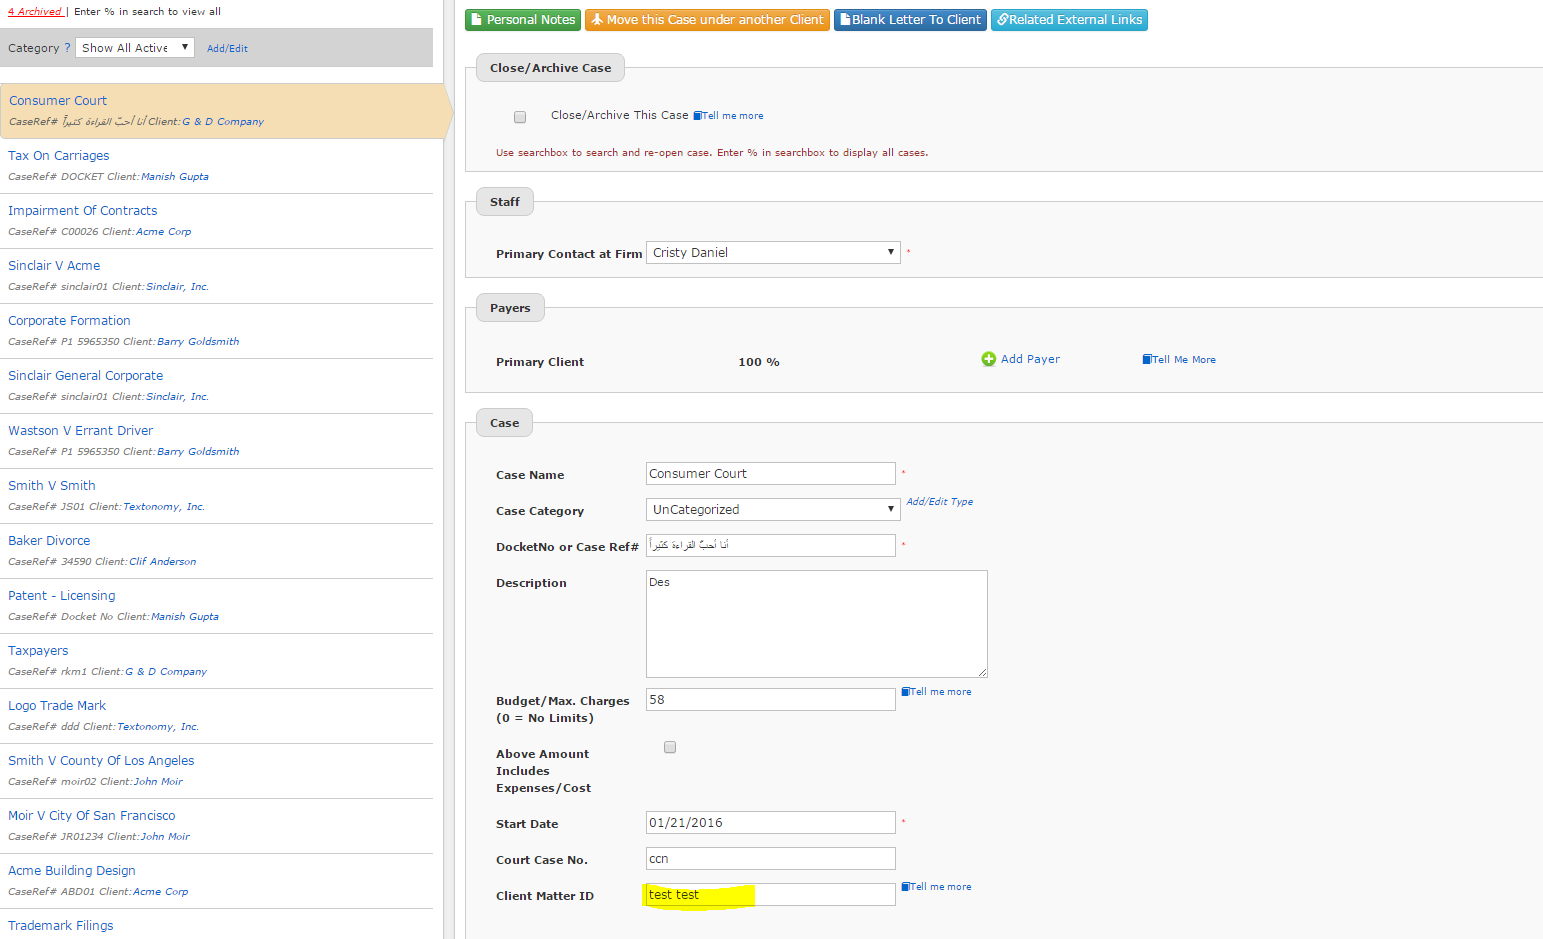Image resolution: width=1543 pixels, height=939 pixels.
Task: Open Personal Notes via its icon button
Action: [x=521, y=20]
